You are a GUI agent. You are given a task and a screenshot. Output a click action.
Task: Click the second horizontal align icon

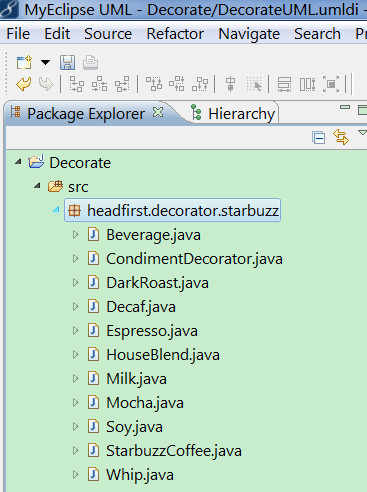(x=99, y=84)
